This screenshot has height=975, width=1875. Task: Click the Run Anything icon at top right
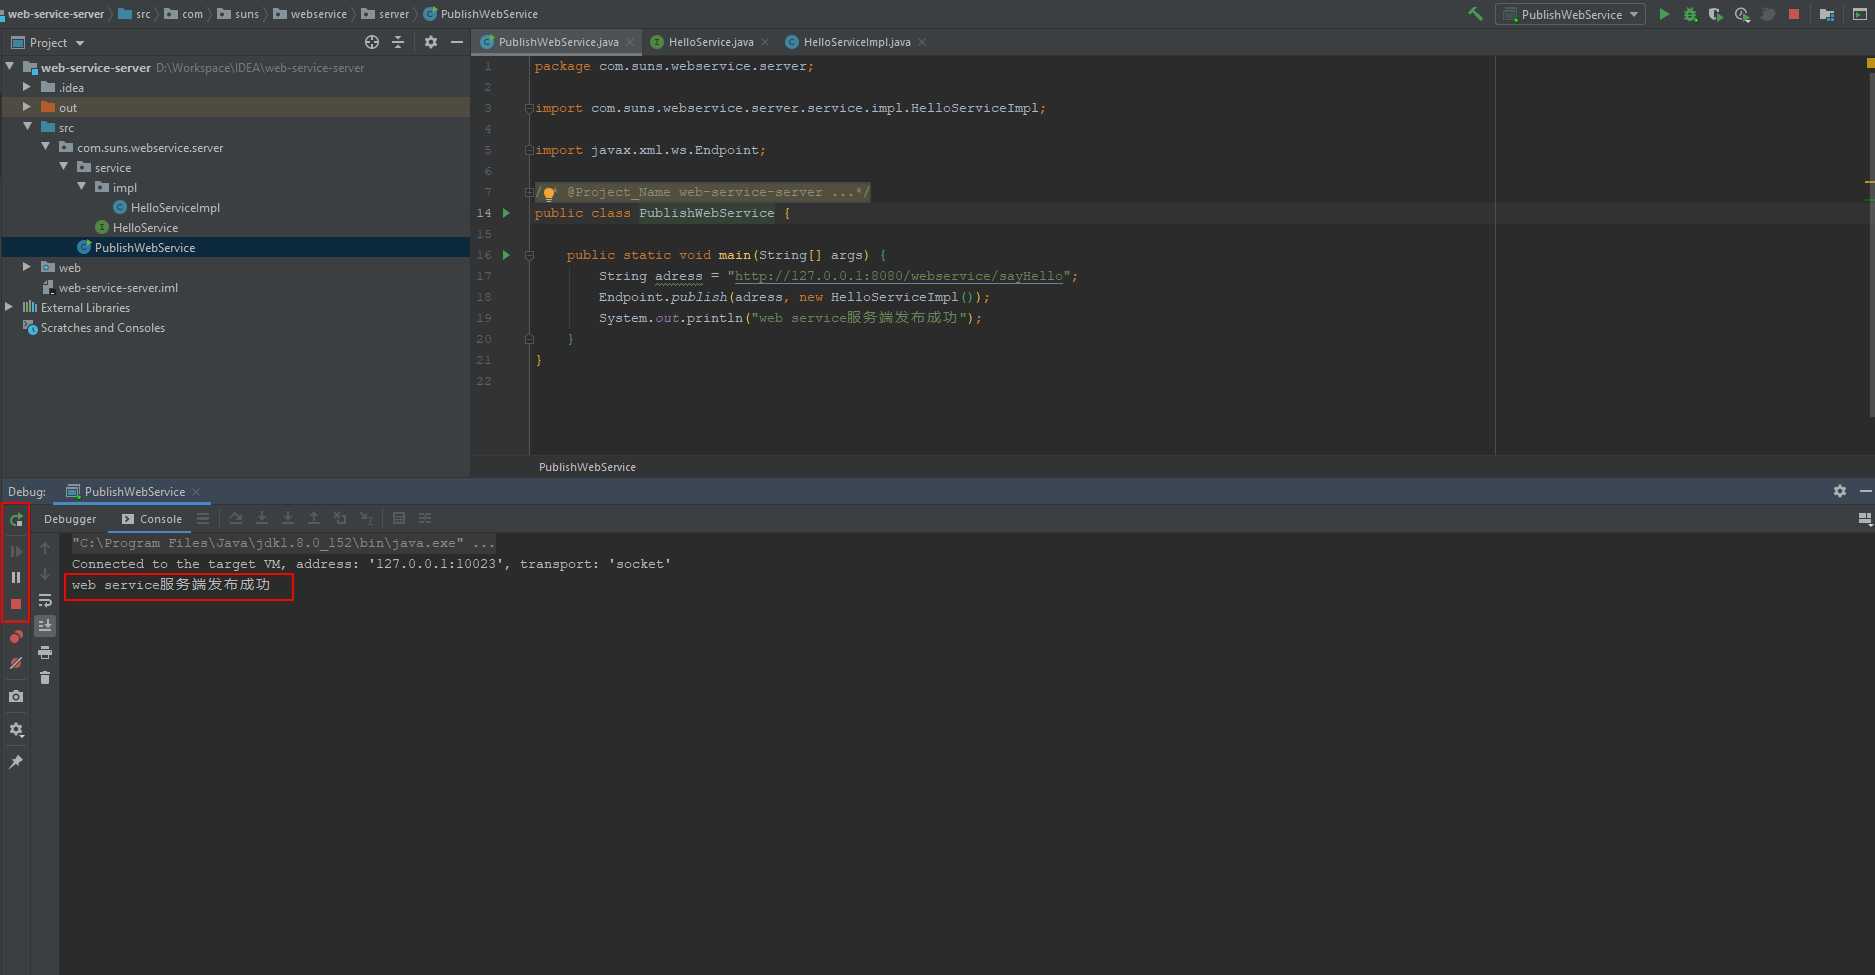point(1859,14)
